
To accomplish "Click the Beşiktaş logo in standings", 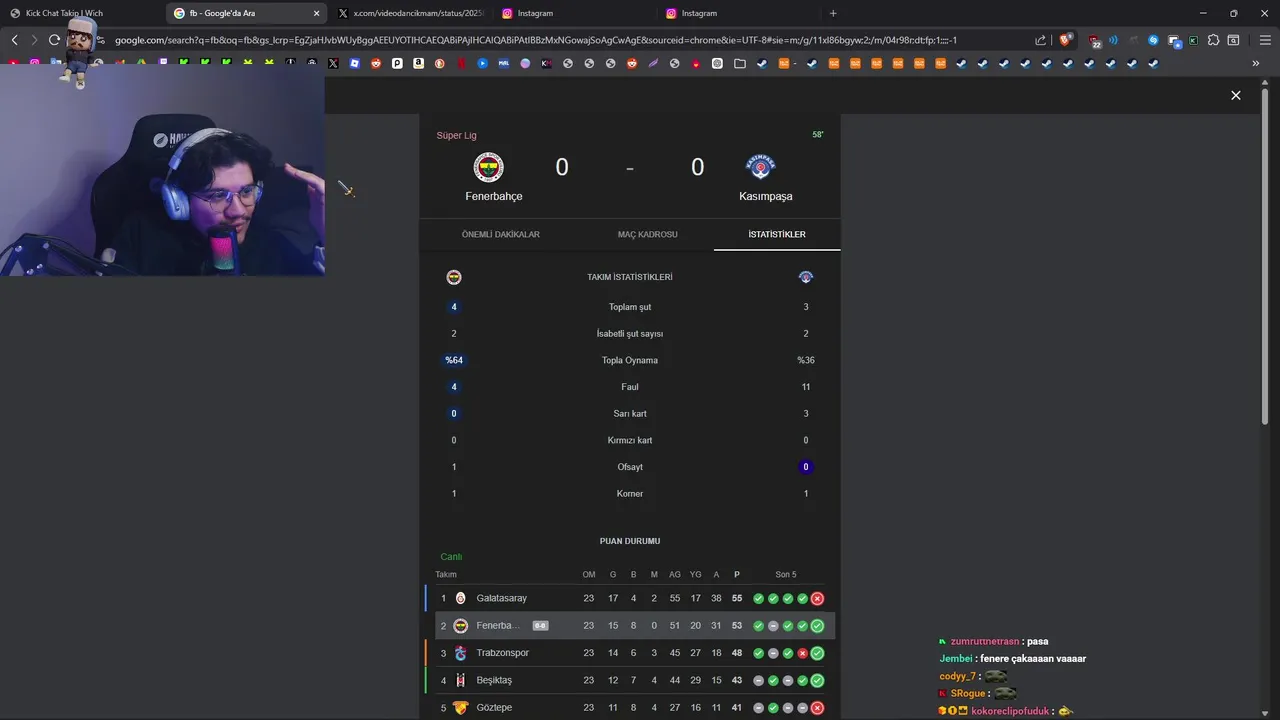I will (461, 680).
